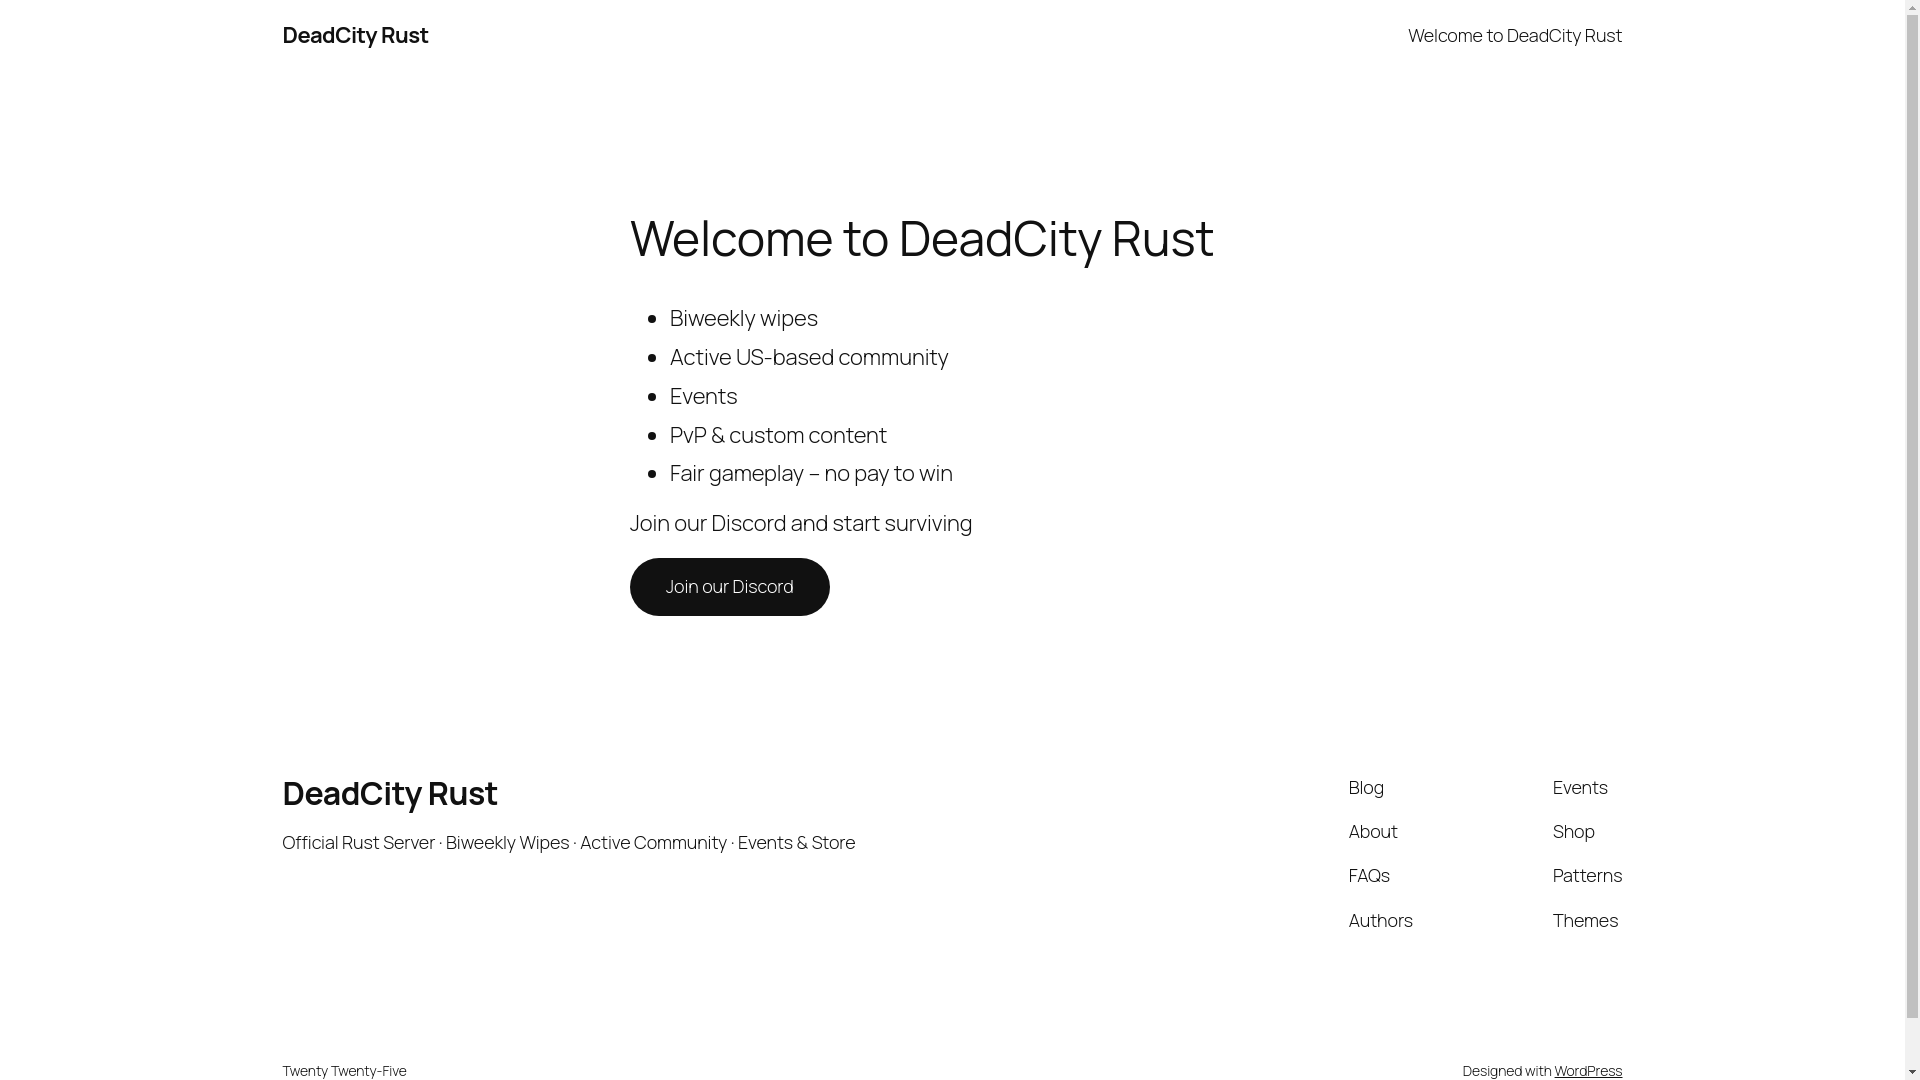Go to the About footer link
Screen dimensions: 1920x1080
point(1372,831)
